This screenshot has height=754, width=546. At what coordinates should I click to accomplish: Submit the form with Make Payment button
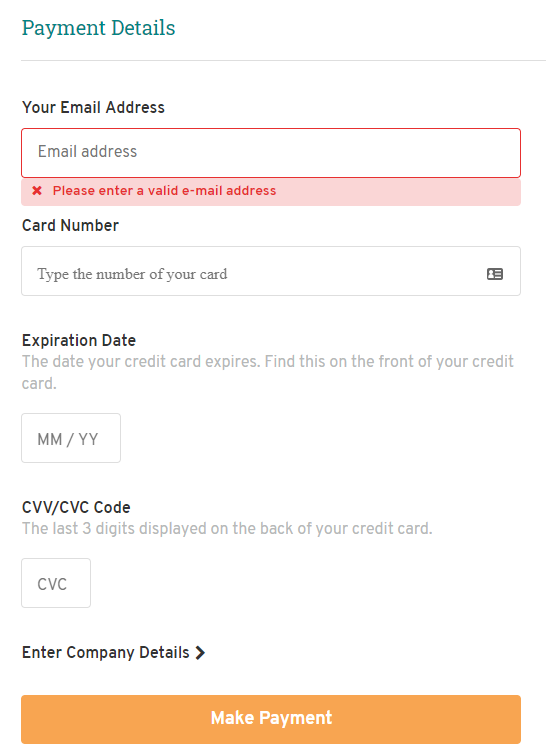(271, 719)
